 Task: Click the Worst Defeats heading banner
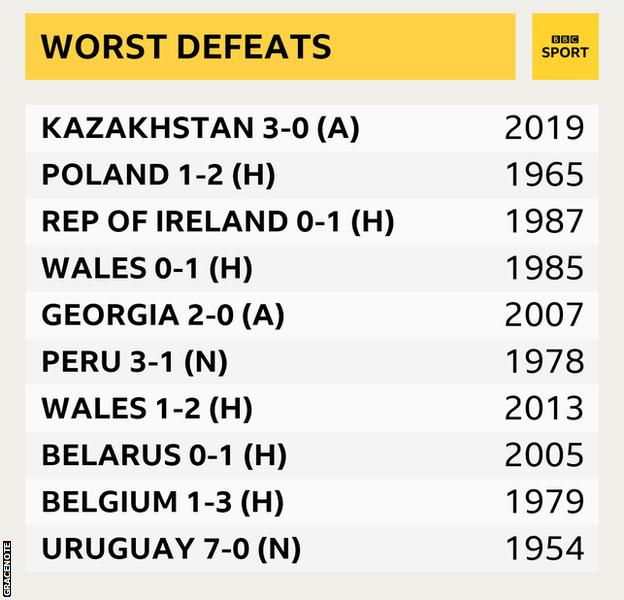coord(271,47)
